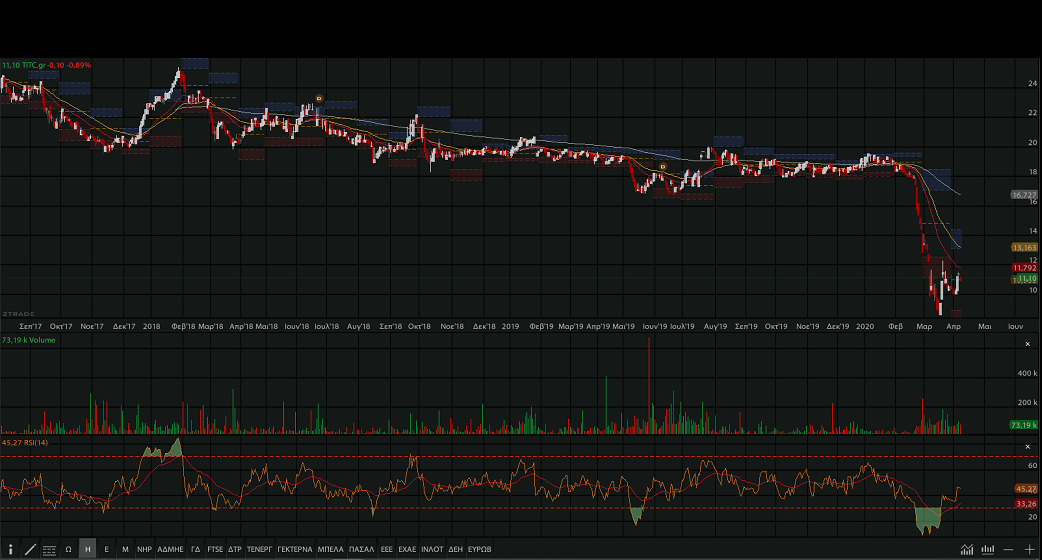Screen dimensions: 1042x560
Task: Open the chart type icon
Action: (967, 549)
